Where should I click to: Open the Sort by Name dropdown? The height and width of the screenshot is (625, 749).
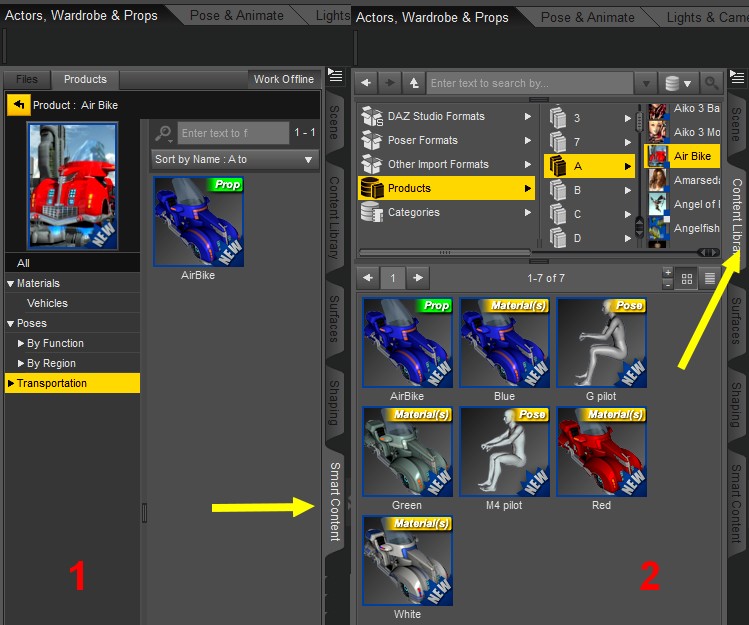(234, 159)
